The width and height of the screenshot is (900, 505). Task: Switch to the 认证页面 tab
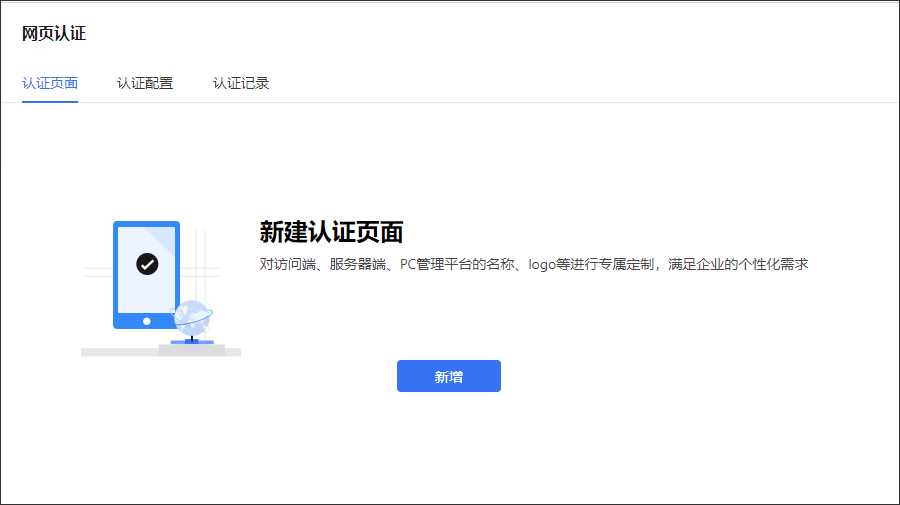point(50,83)
